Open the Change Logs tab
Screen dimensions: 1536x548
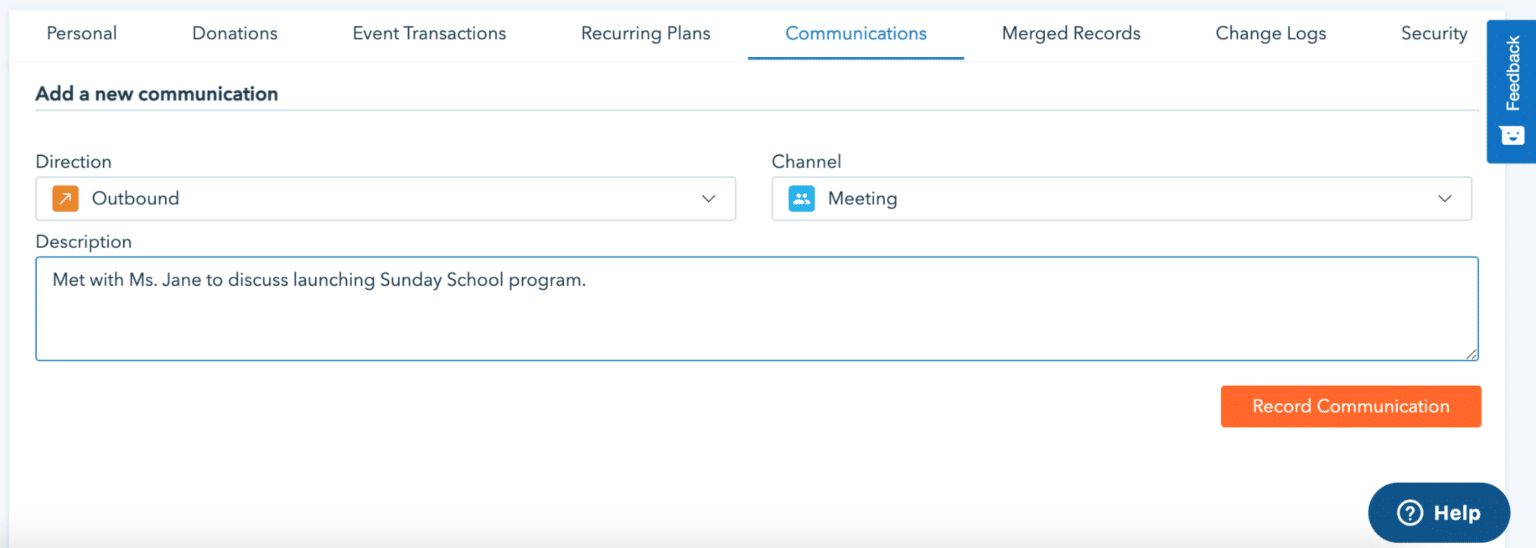(x=1271, y=34)
